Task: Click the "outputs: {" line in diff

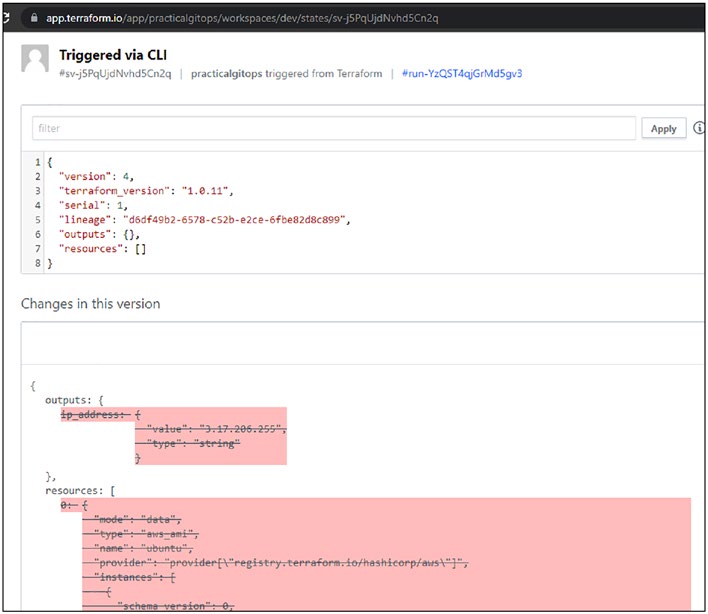Action: tap(75, 400)
